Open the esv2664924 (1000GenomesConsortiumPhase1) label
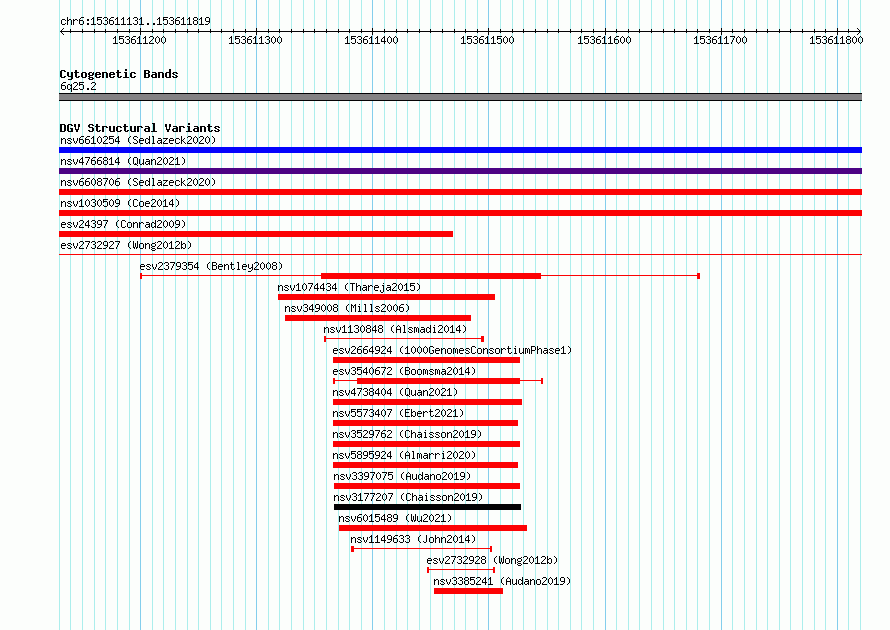This screenshot has height=630, width=890. click(452, 350)
